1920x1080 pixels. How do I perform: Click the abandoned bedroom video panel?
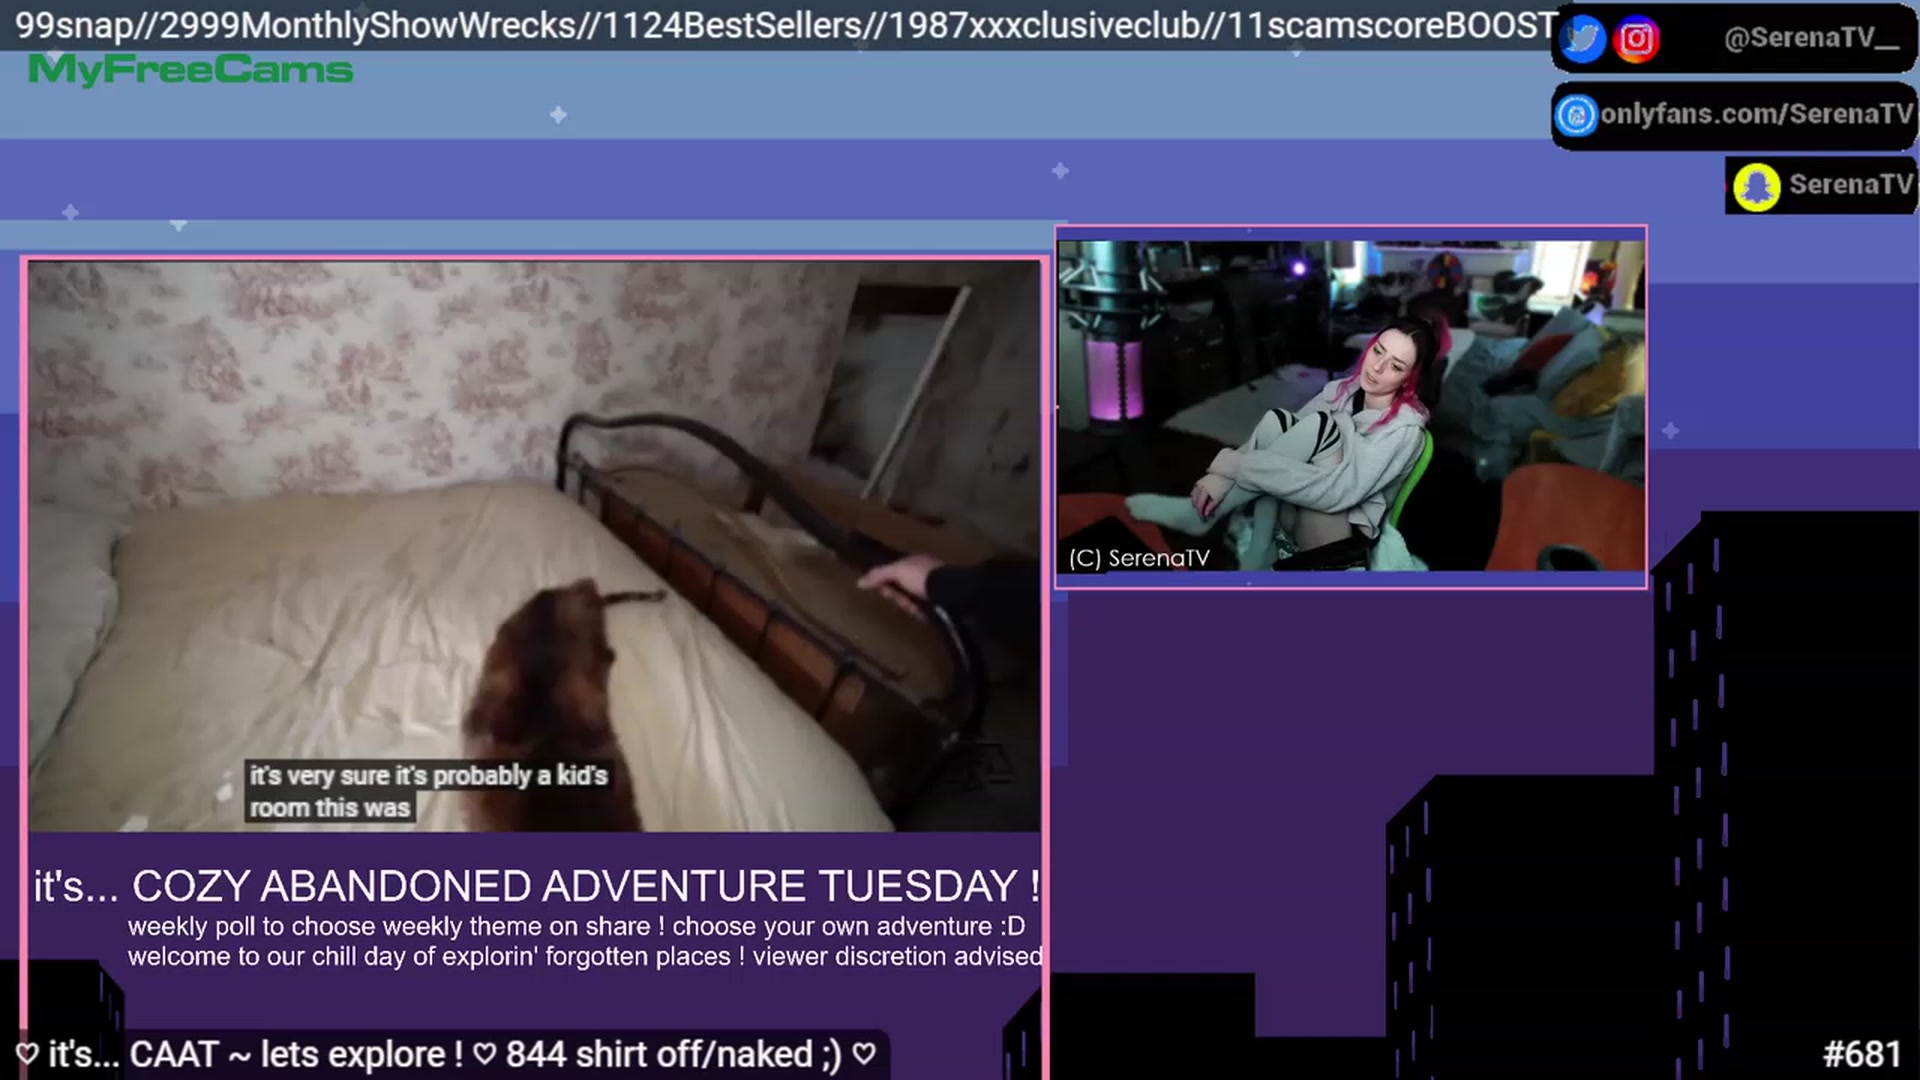pyautogui.click(x=534, y=546)
